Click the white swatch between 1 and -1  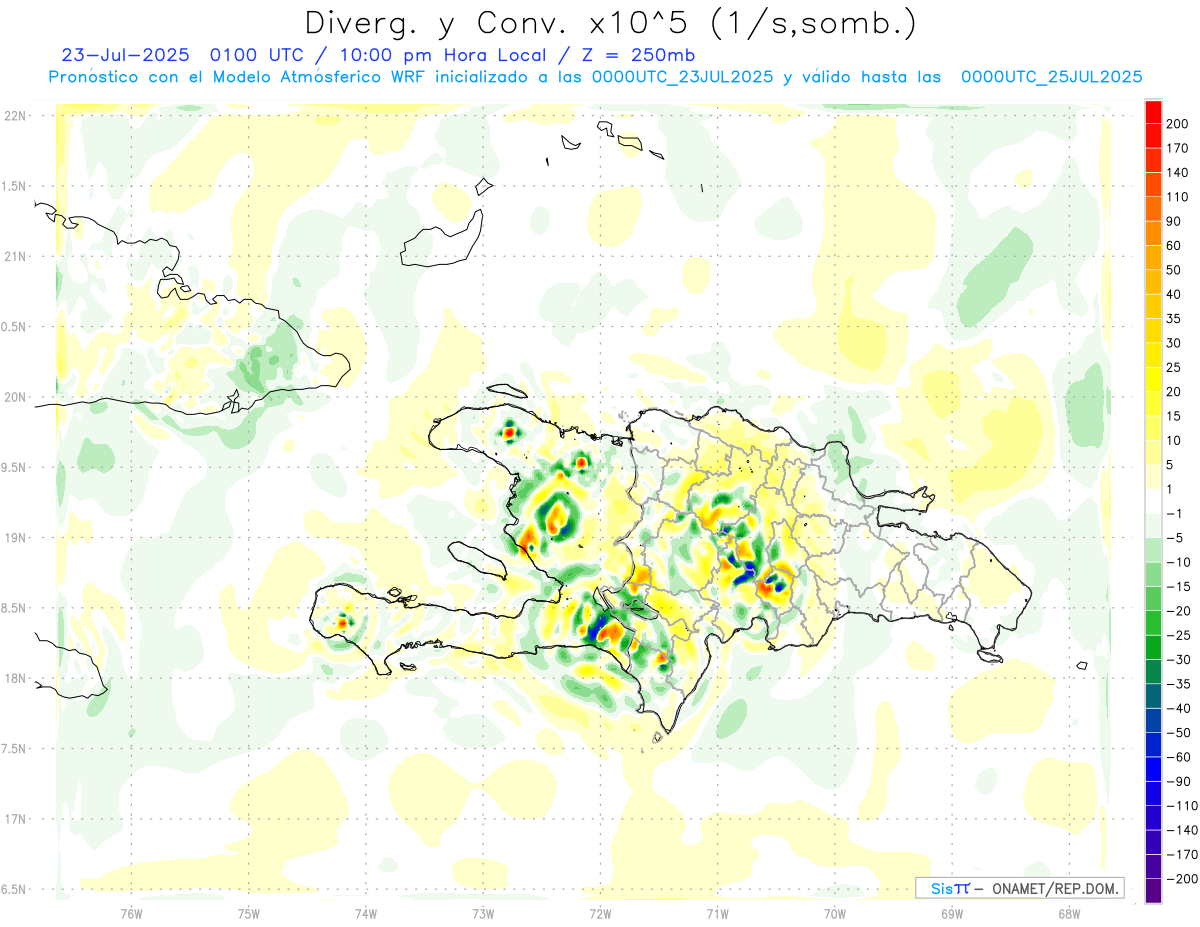pyautogui.click(x=1154, y=502)
